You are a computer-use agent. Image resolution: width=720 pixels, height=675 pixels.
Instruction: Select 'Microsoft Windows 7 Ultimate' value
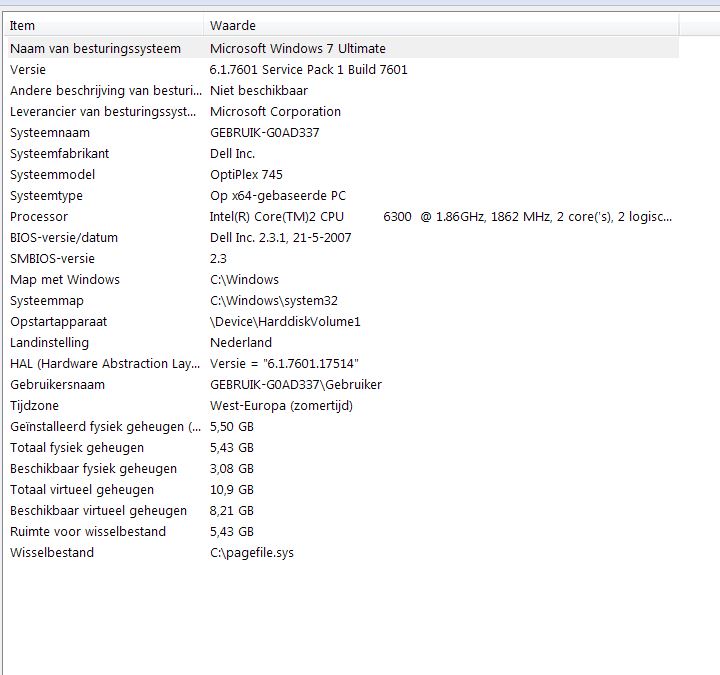click(x=298, y=48)
